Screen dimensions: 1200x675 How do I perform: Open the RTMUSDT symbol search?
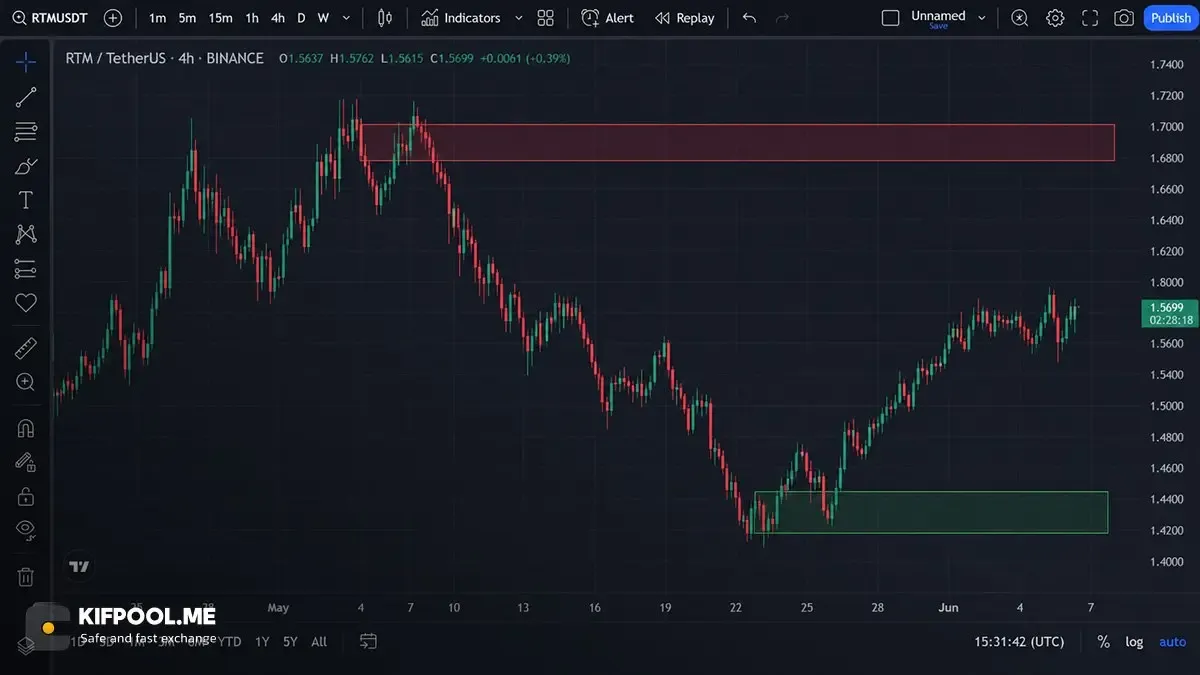[x=49, y=18]
